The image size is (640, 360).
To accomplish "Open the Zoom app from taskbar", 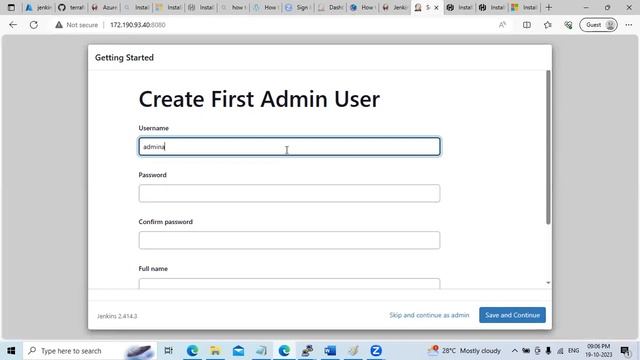I will click(x=376, y=351).
